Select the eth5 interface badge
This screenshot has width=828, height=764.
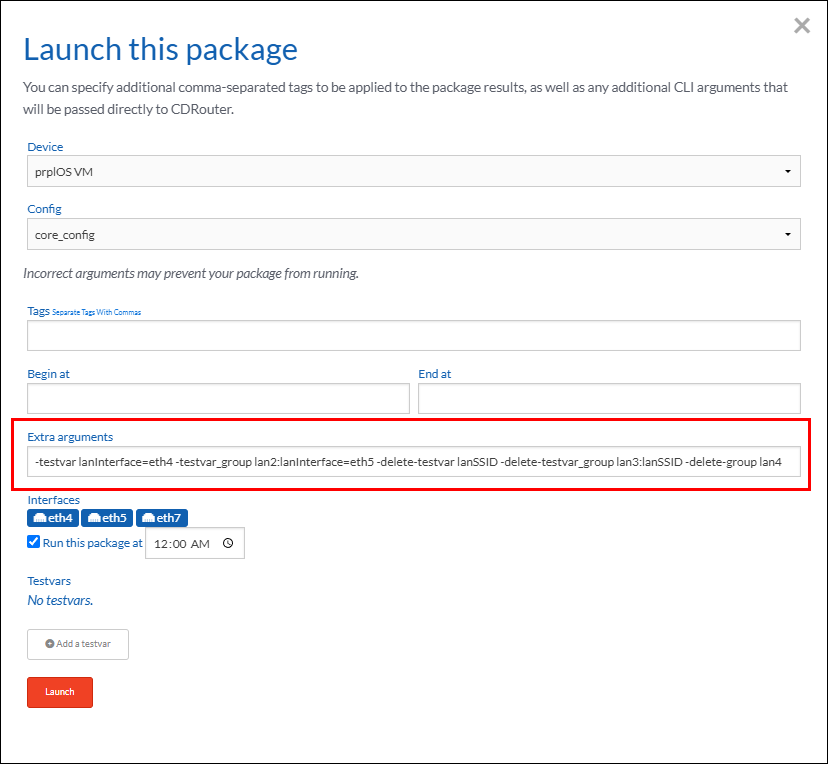click(107, 518)
